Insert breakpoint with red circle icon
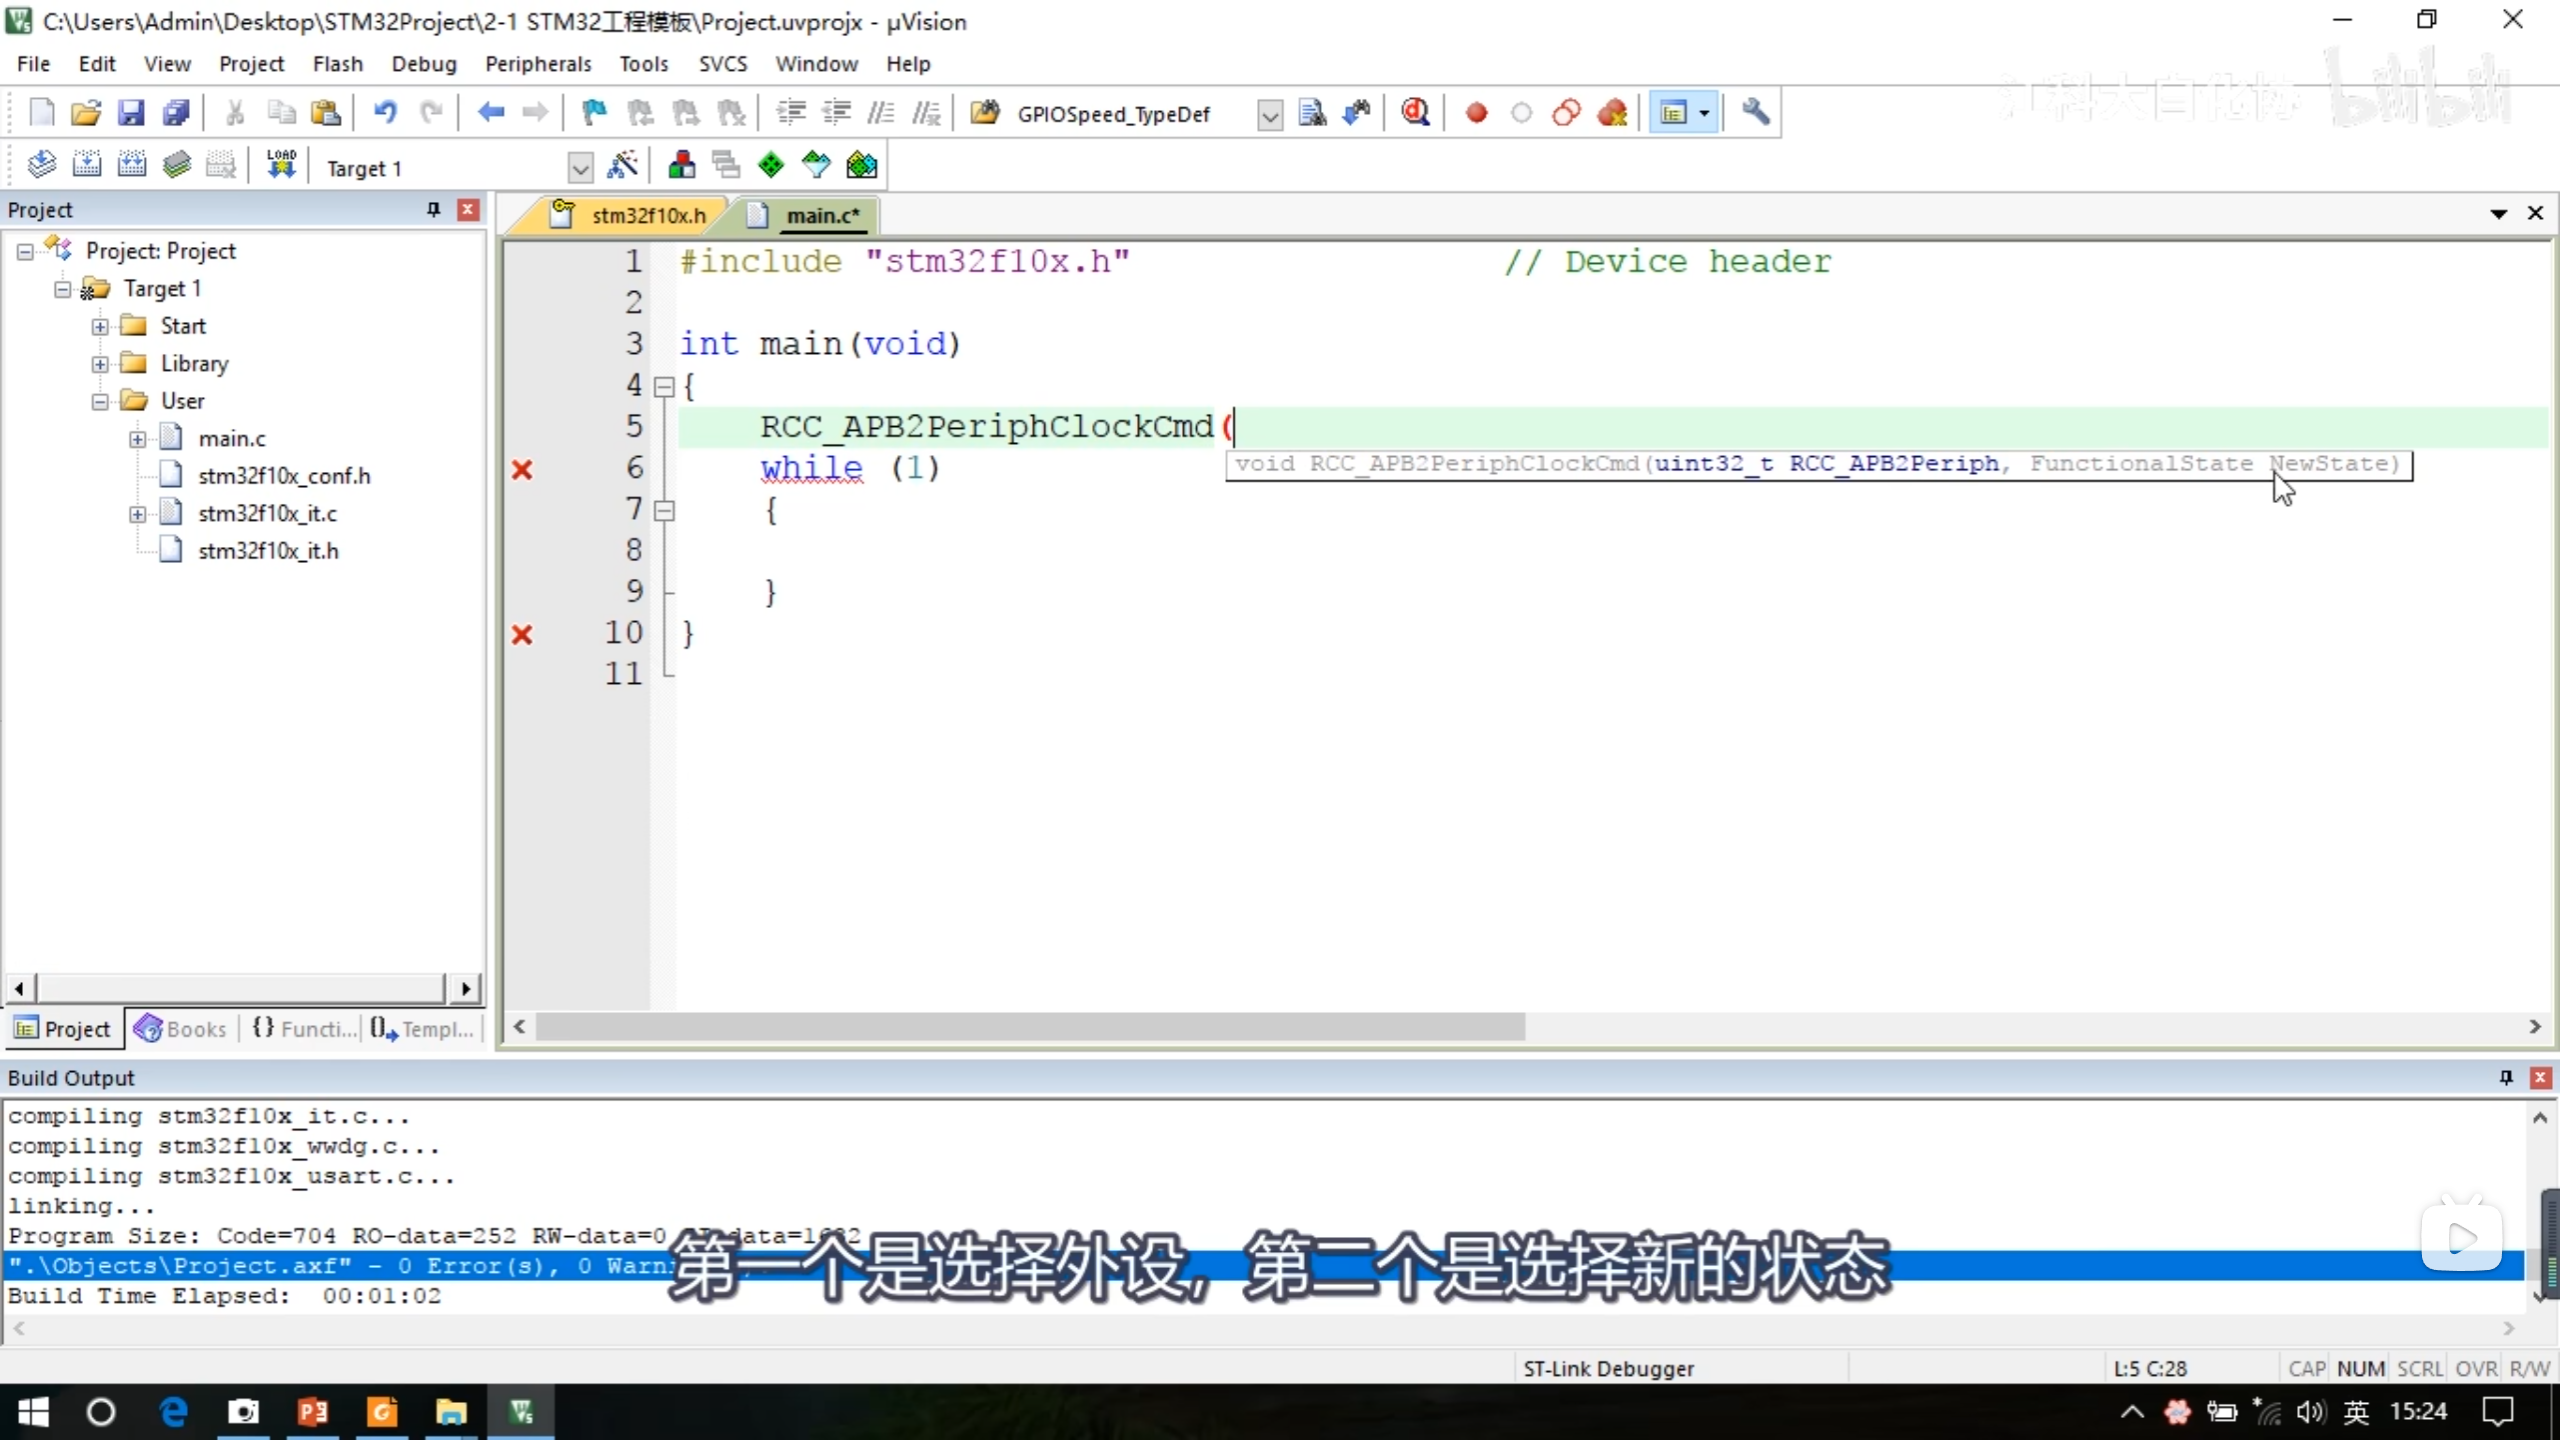The height and width of the screenshot is (1440, 2560). [1476, 113]
